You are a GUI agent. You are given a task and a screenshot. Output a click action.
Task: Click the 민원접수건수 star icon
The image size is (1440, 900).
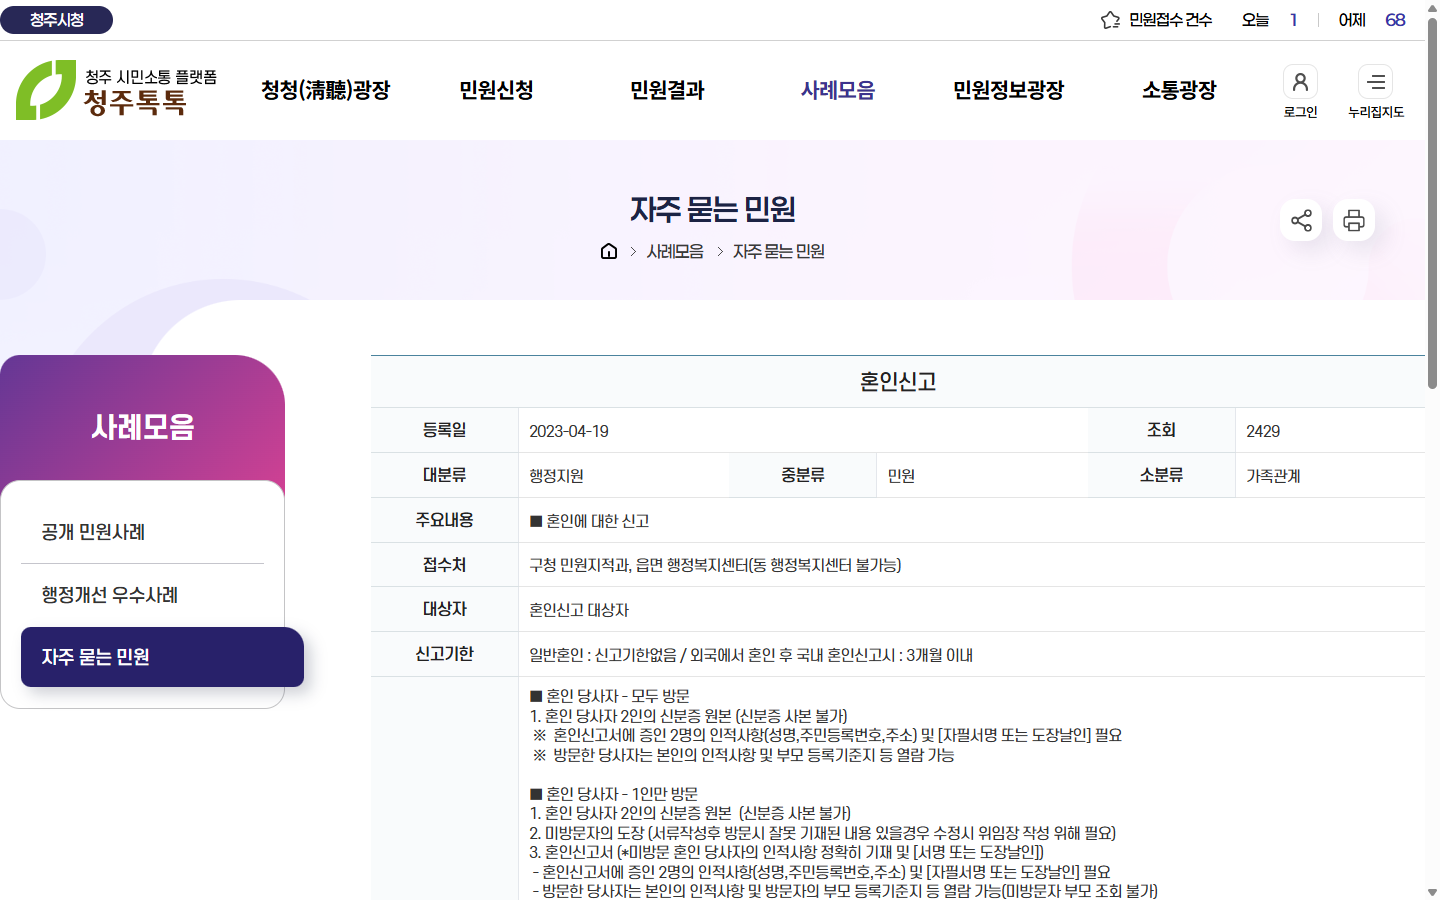(x=1110, y=20)
